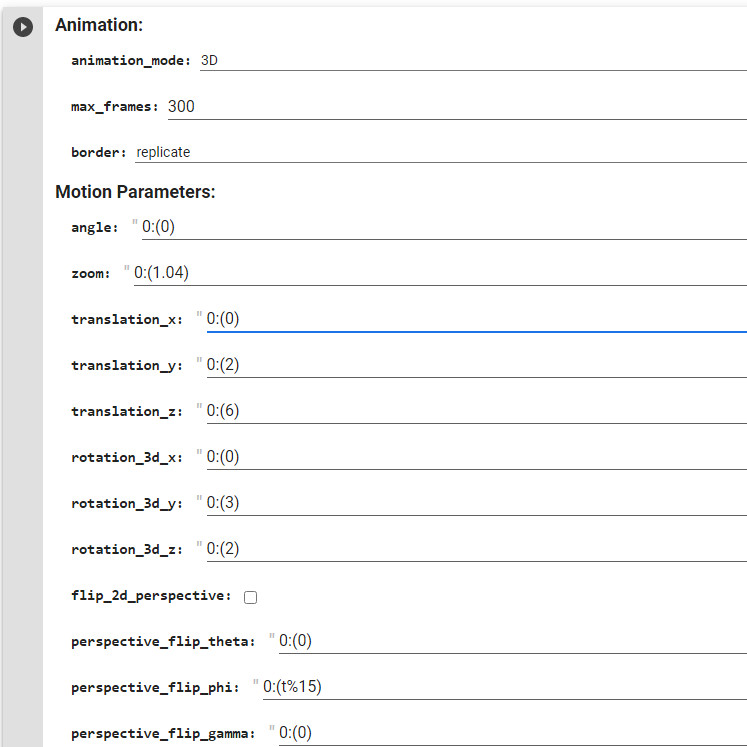Click the translation_y field with 0:(2)
This screenshot has width=747, height=747.
click(x=476, y=365)
